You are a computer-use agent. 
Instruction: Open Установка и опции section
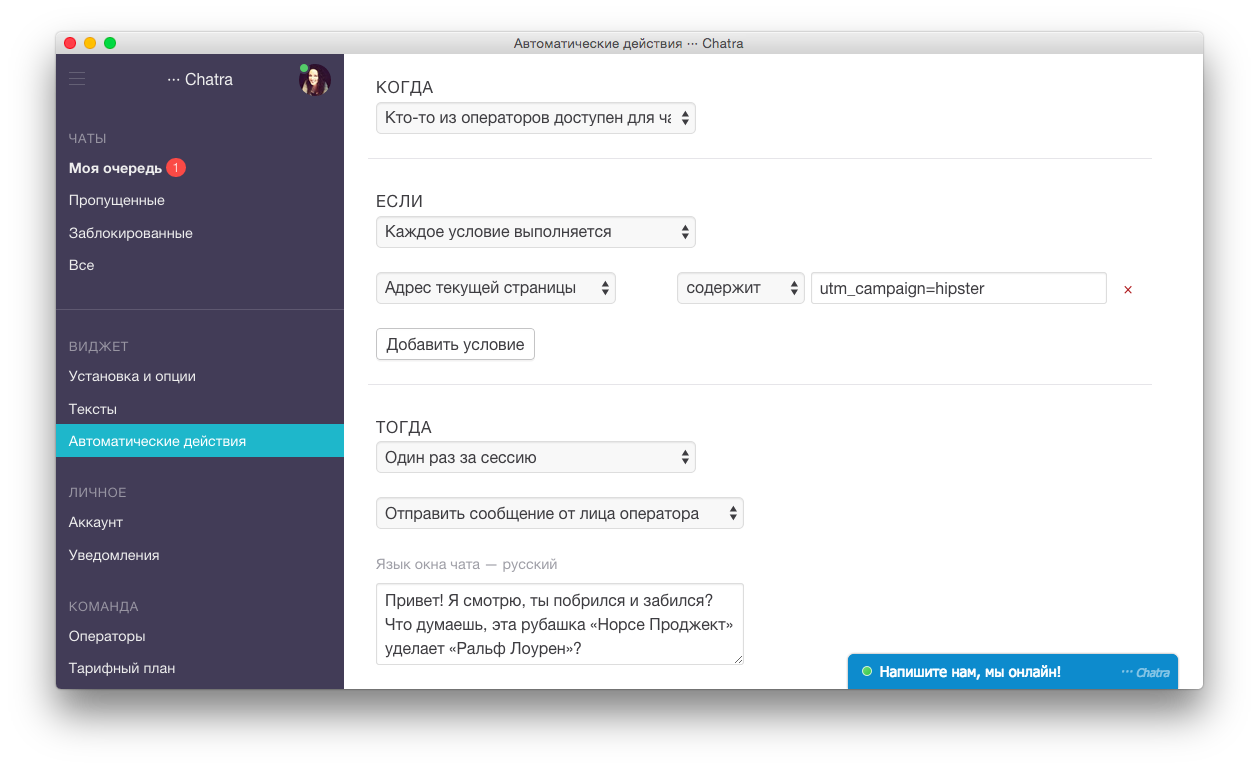[x=132, y=377]
